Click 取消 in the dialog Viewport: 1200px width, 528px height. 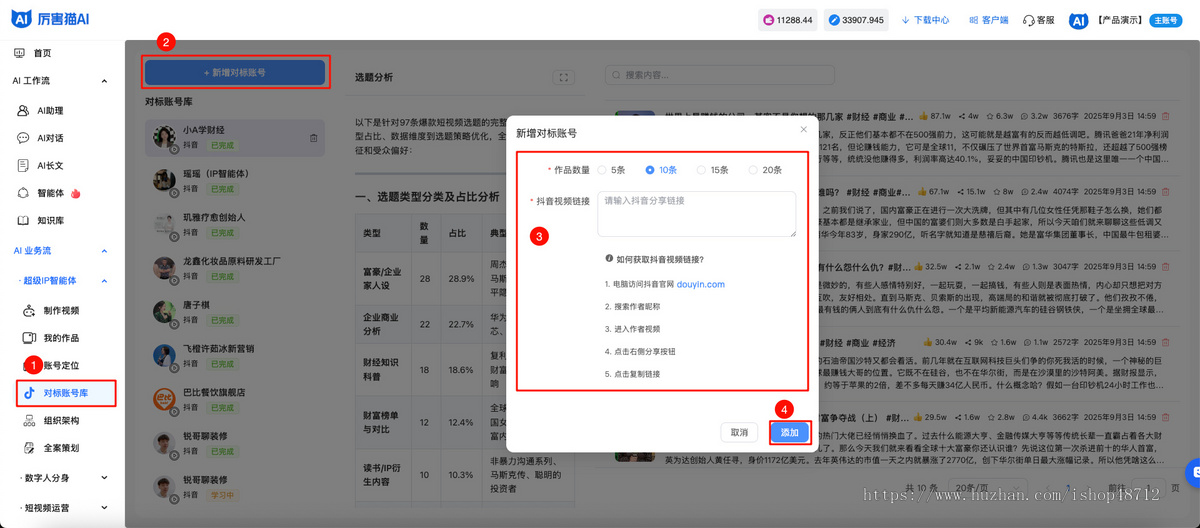(739, 432)
